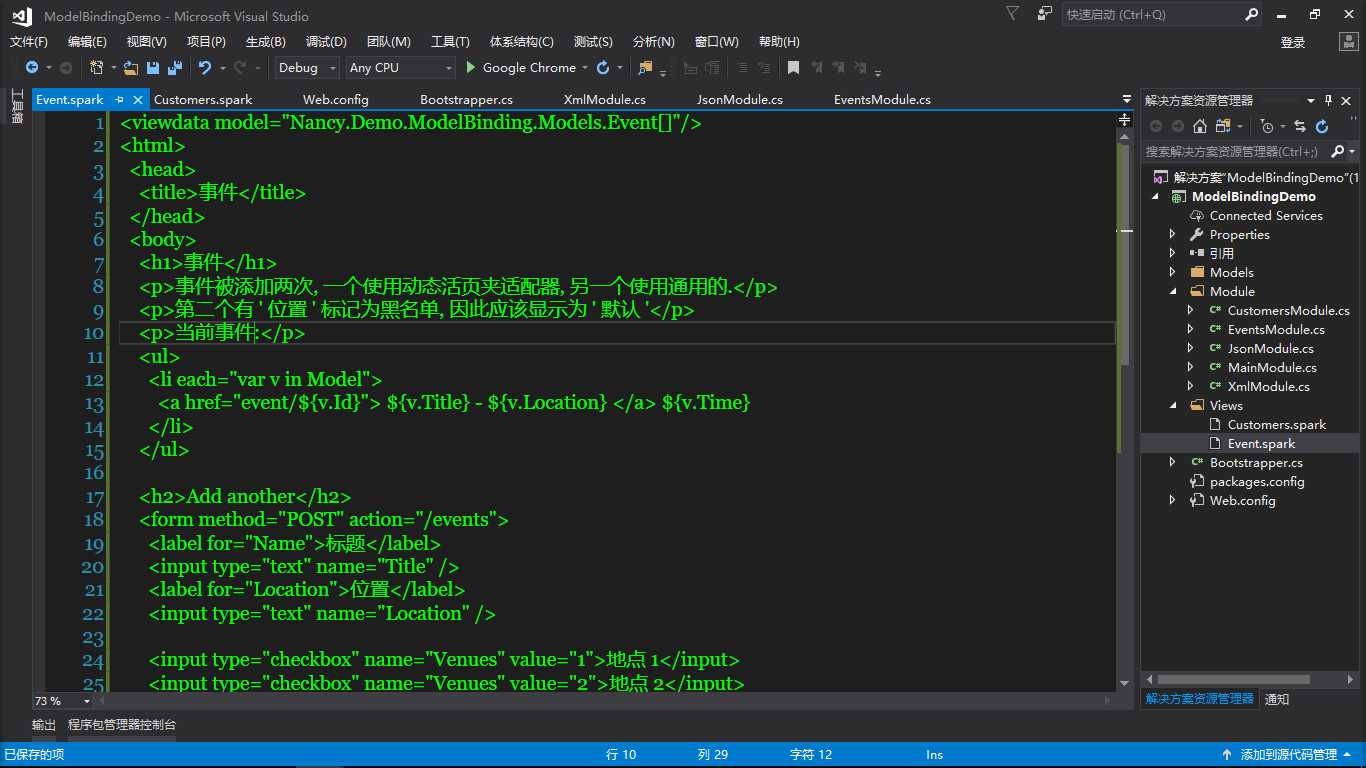Open the 帮助(H) menu
Screen dimensions: 1366x768
click(x=779, y=42)
